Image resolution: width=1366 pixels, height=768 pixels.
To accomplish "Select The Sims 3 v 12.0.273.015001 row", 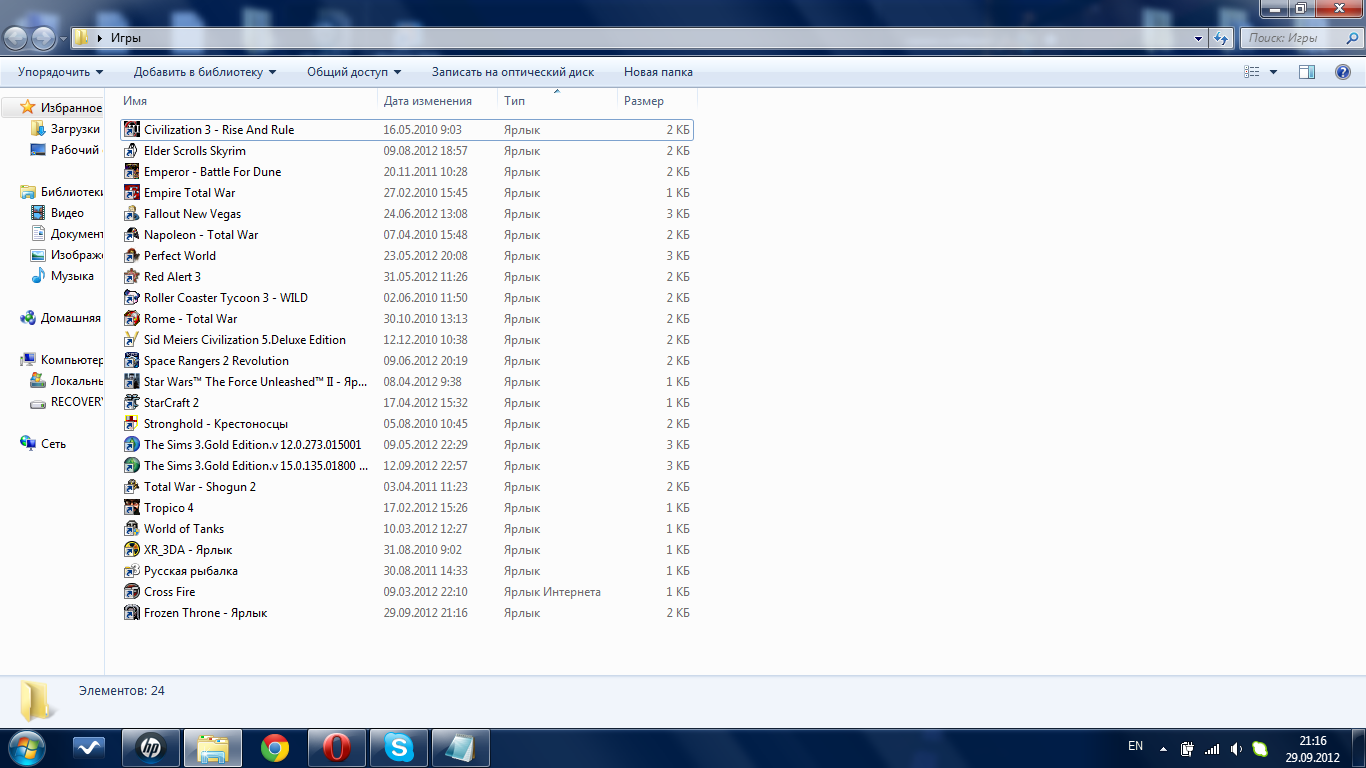I will (x=406, y=445).
